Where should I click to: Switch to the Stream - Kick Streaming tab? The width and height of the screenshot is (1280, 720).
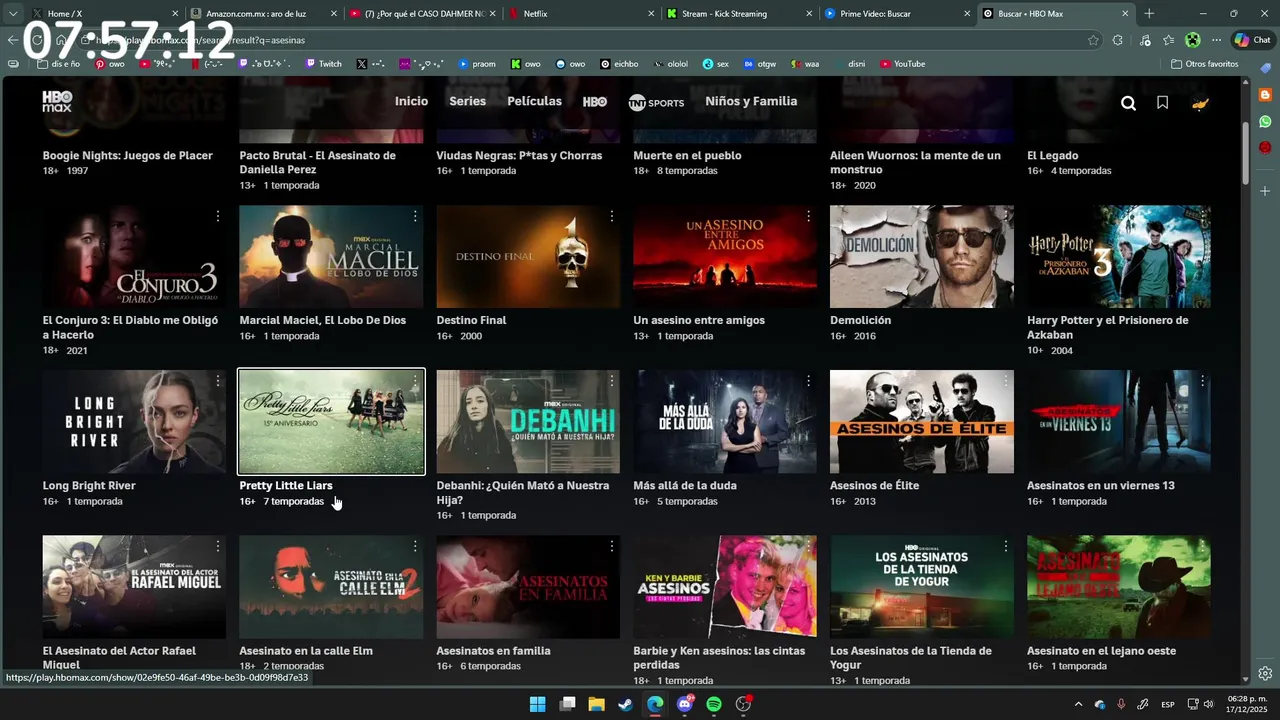pos(738,14)
